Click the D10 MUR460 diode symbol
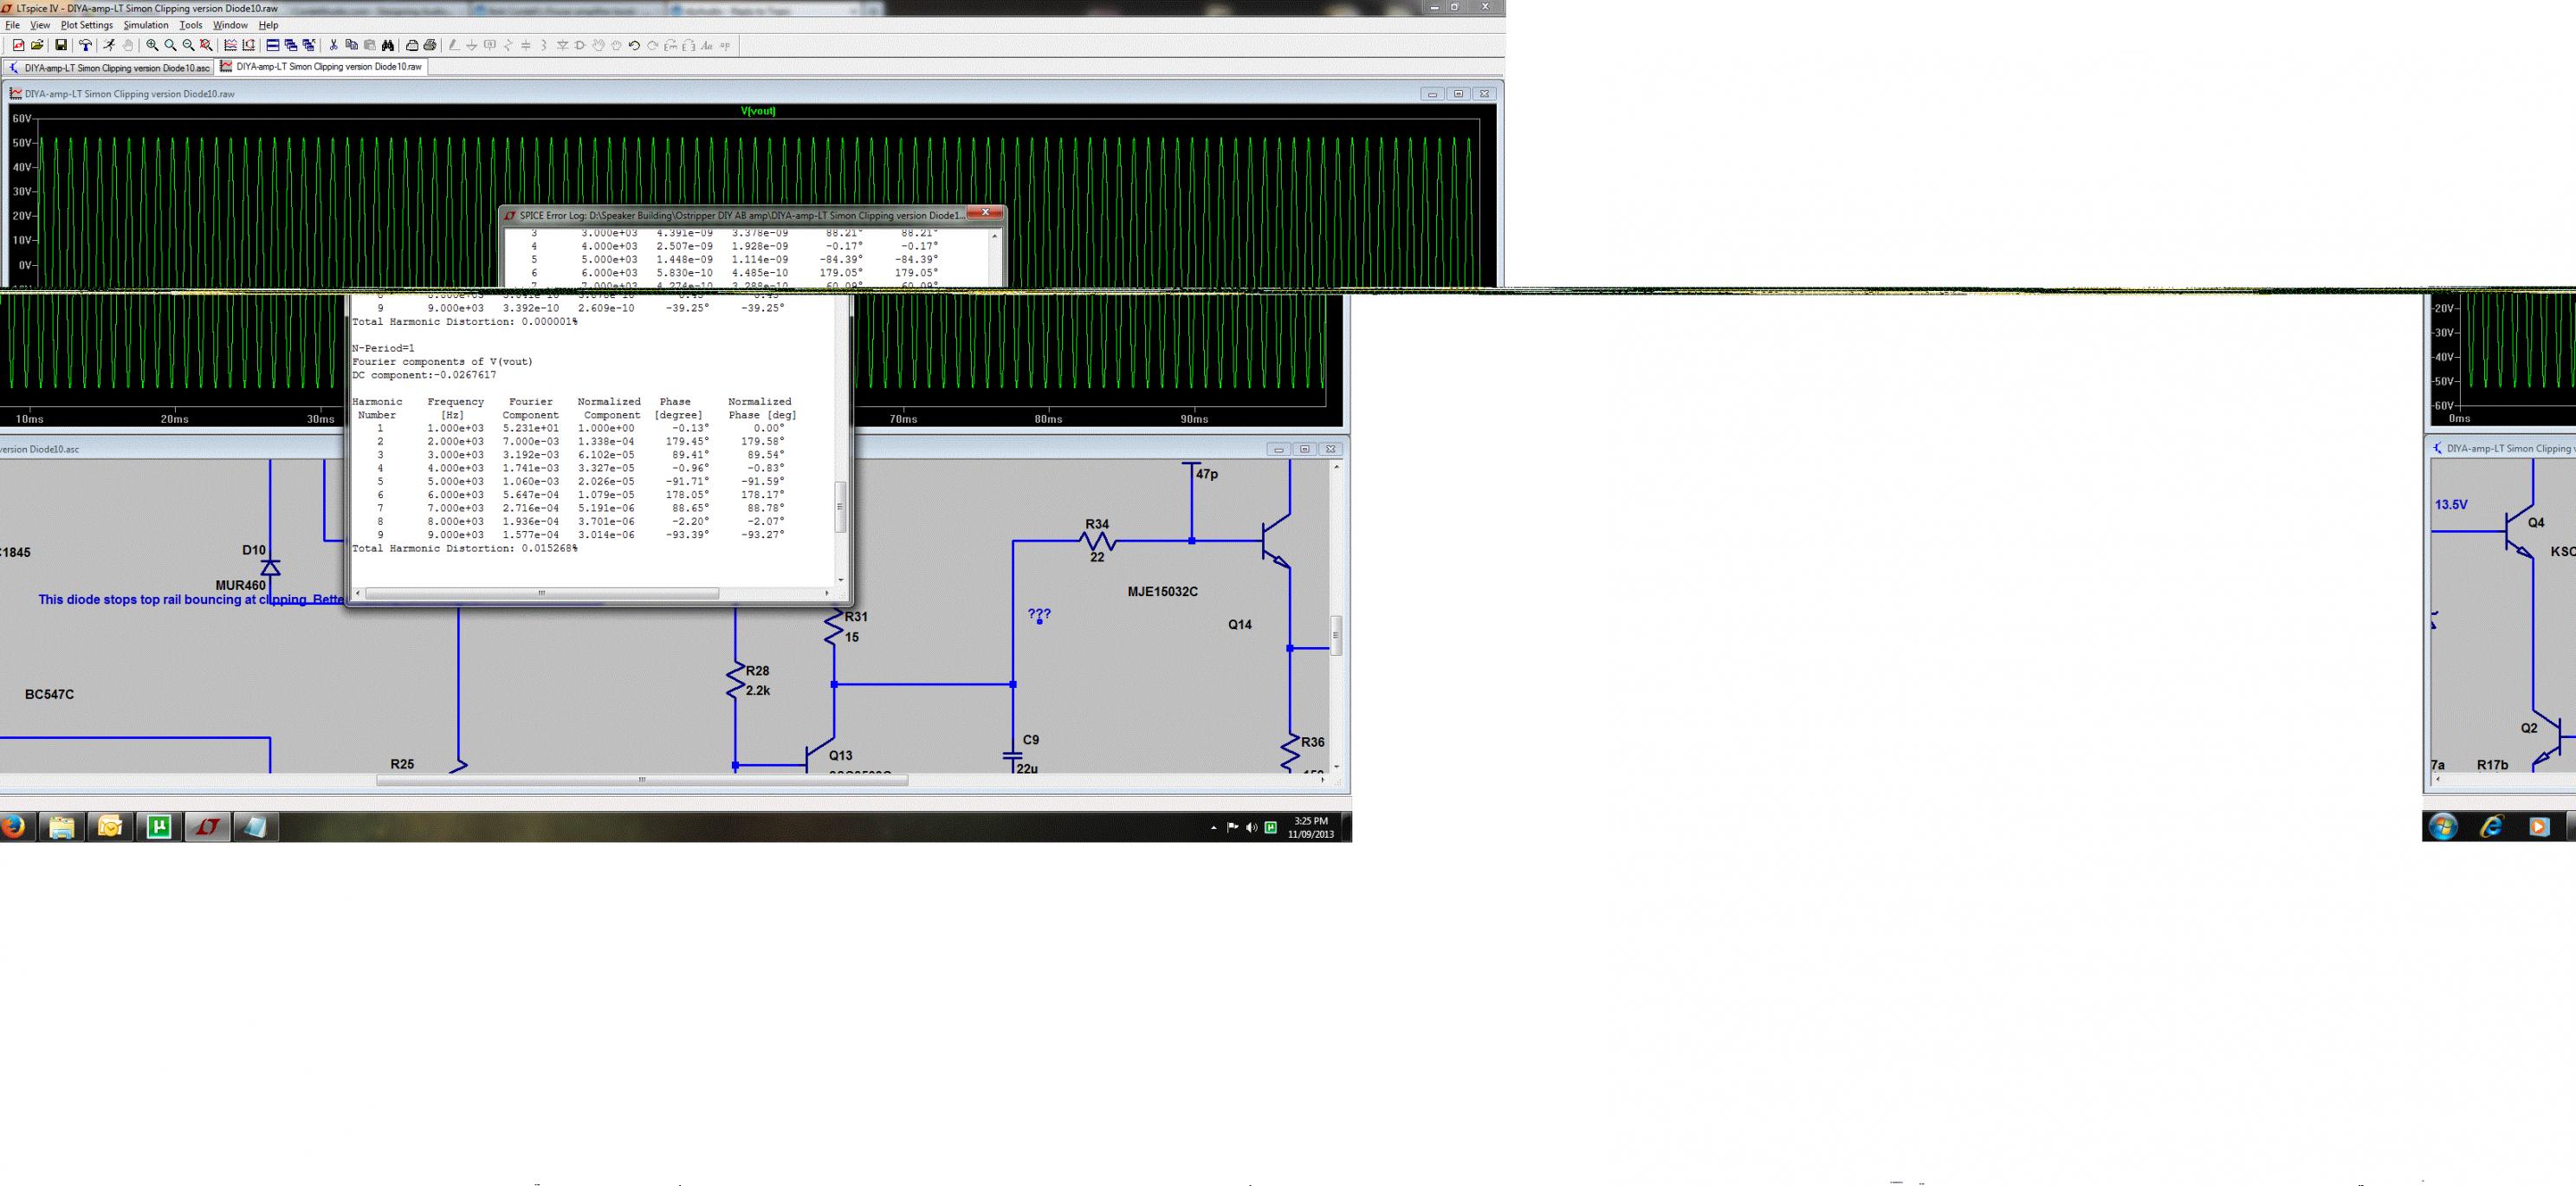 click(x=270, y=568)
